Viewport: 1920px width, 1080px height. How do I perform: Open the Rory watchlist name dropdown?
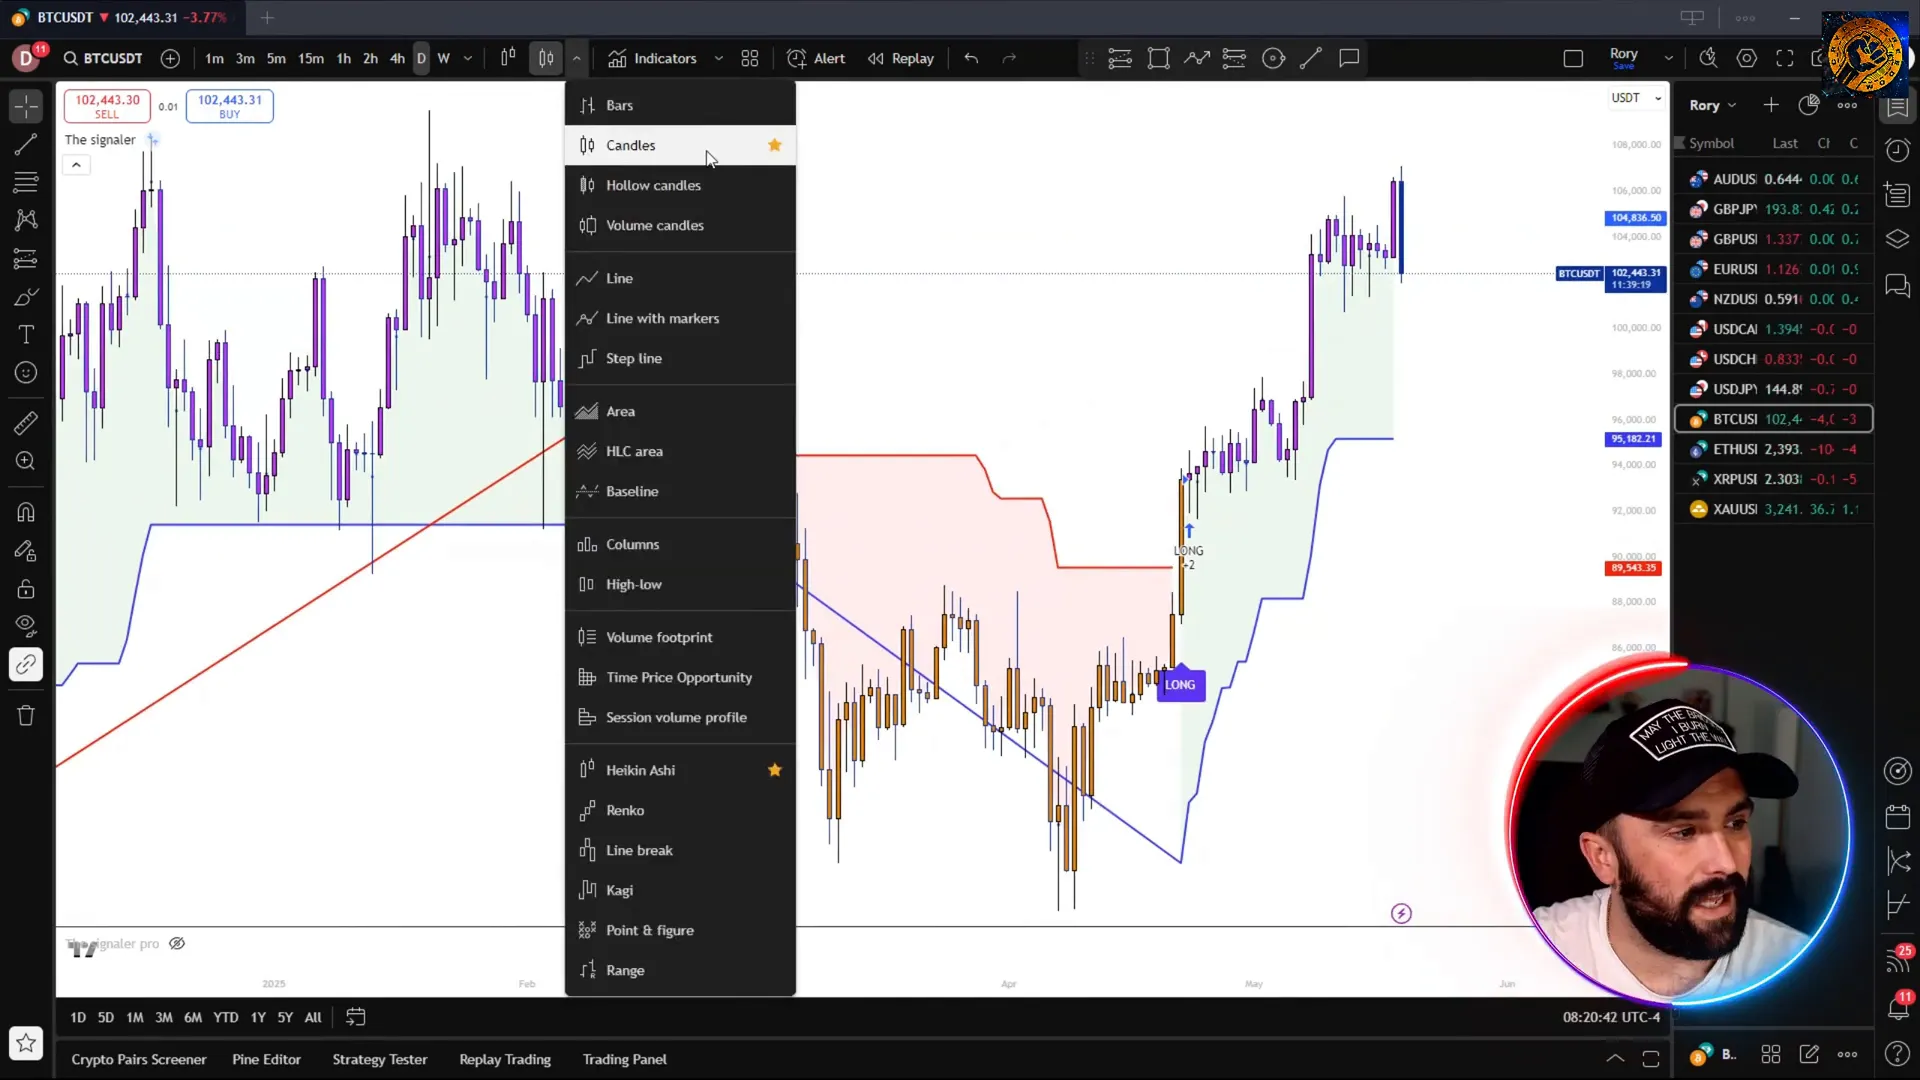(1713, 105)
